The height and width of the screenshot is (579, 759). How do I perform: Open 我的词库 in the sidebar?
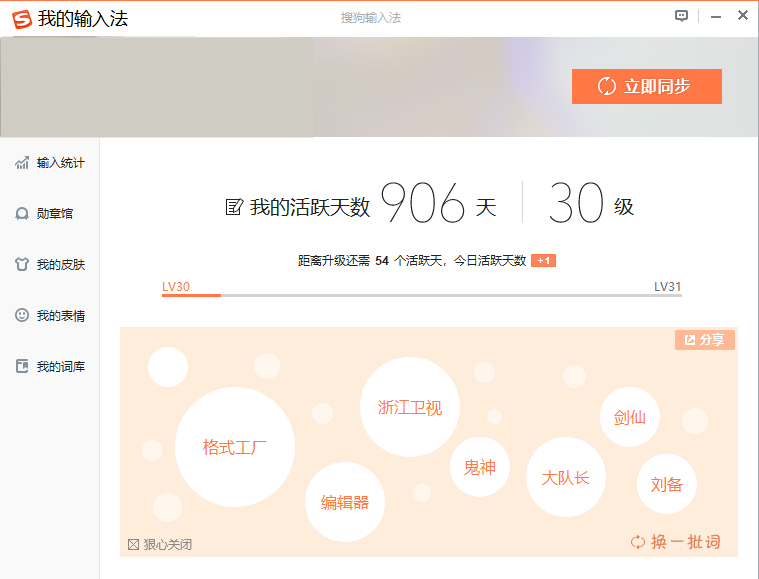50,366
